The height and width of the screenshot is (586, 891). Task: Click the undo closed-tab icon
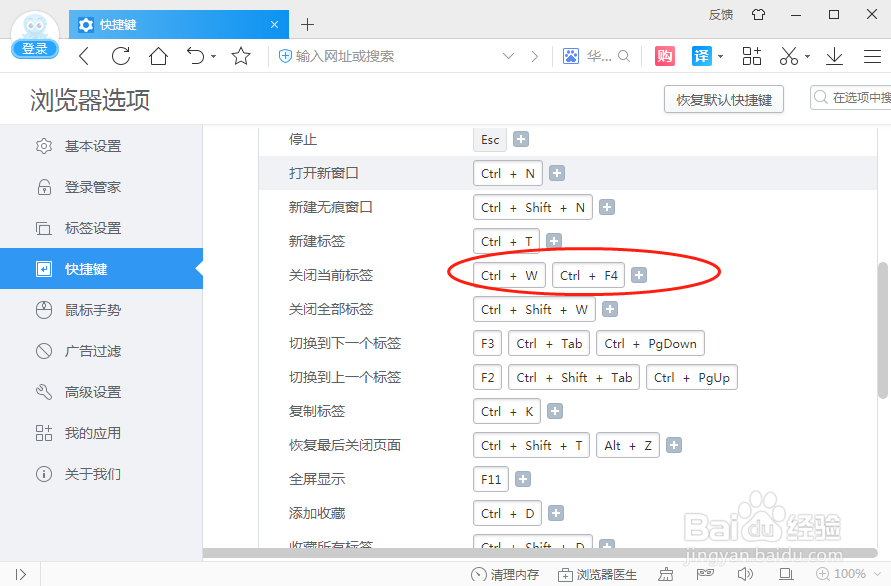pyautogui.click(x=195, y=56)
